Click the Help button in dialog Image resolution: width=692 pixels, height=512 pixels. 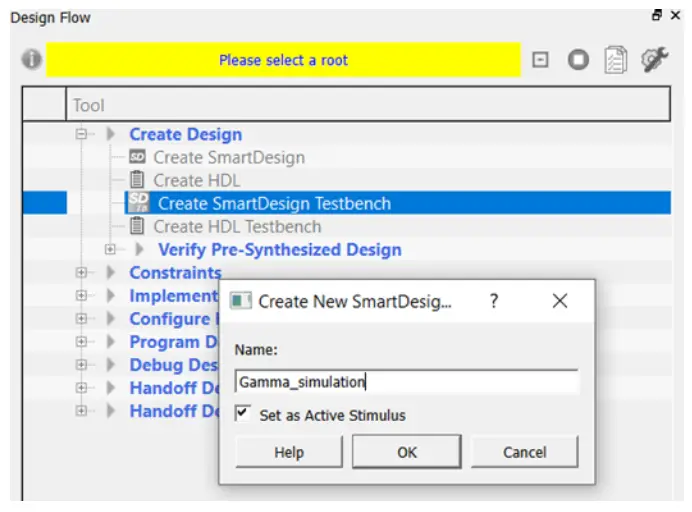coord(289,452)
